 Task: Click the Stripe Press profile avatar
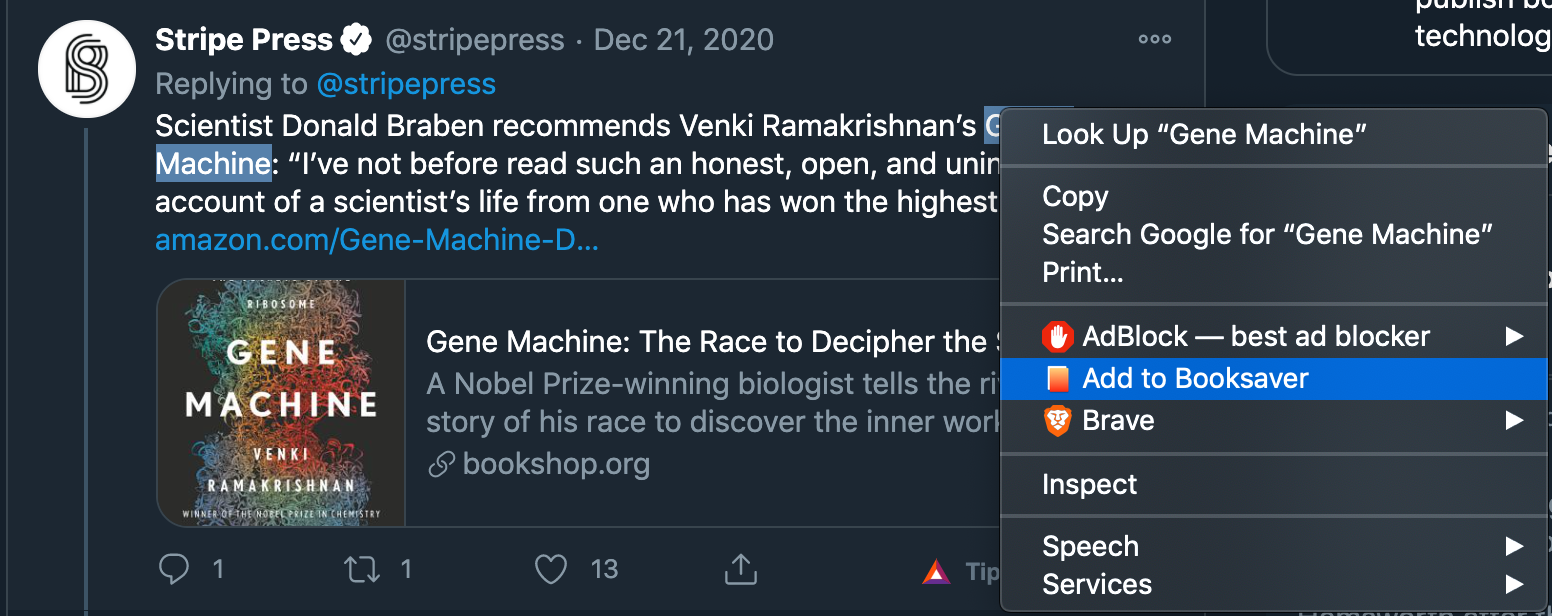click(87, 70)
